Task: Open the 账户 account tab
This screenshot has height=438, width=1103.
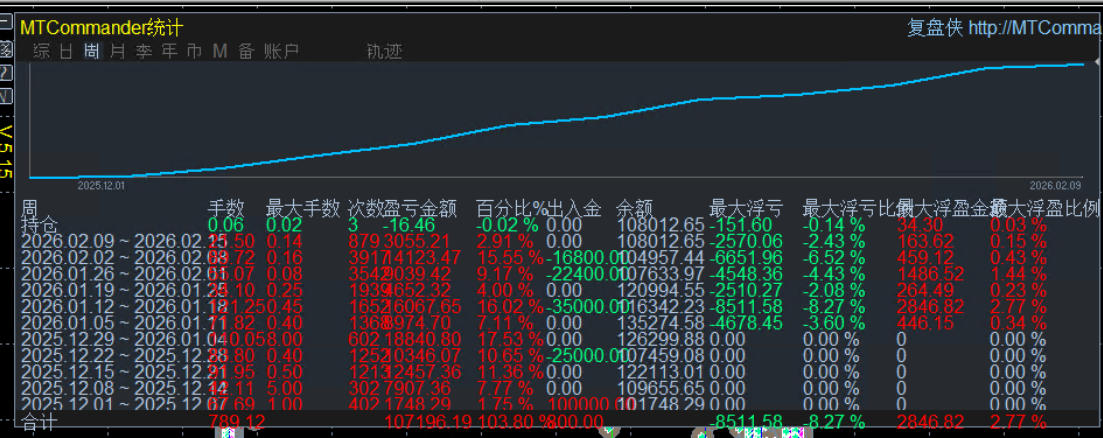Action: pos(281,51)
